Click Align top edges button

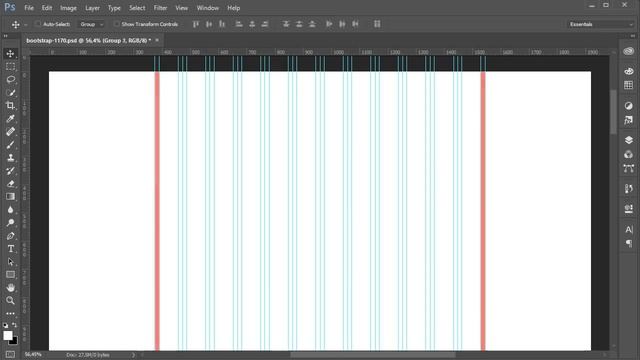196,24
